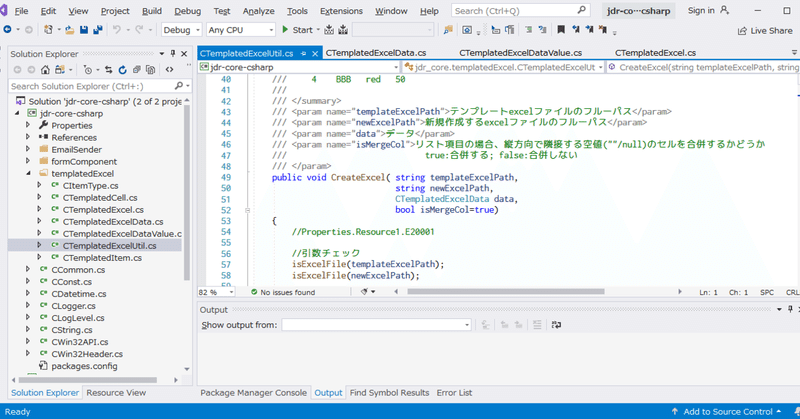Pin the Solution Explorer panel
800x419 pixels.
click(x=173, y=53)
